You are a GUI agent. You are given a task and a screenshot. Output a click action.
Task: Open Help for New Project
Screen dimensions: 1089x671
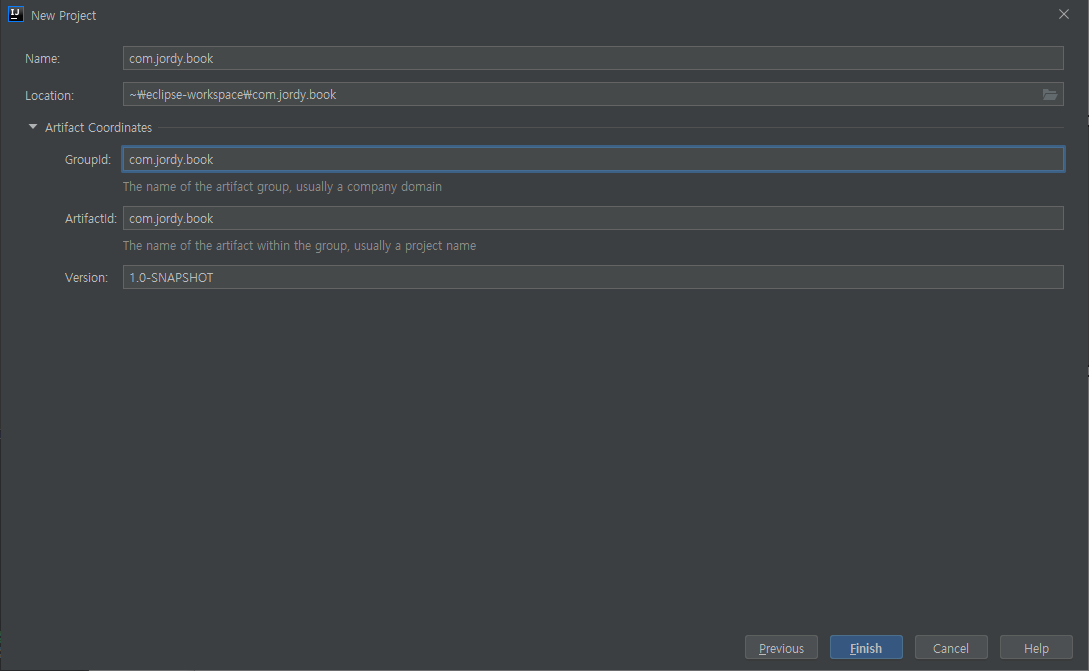1036,647
